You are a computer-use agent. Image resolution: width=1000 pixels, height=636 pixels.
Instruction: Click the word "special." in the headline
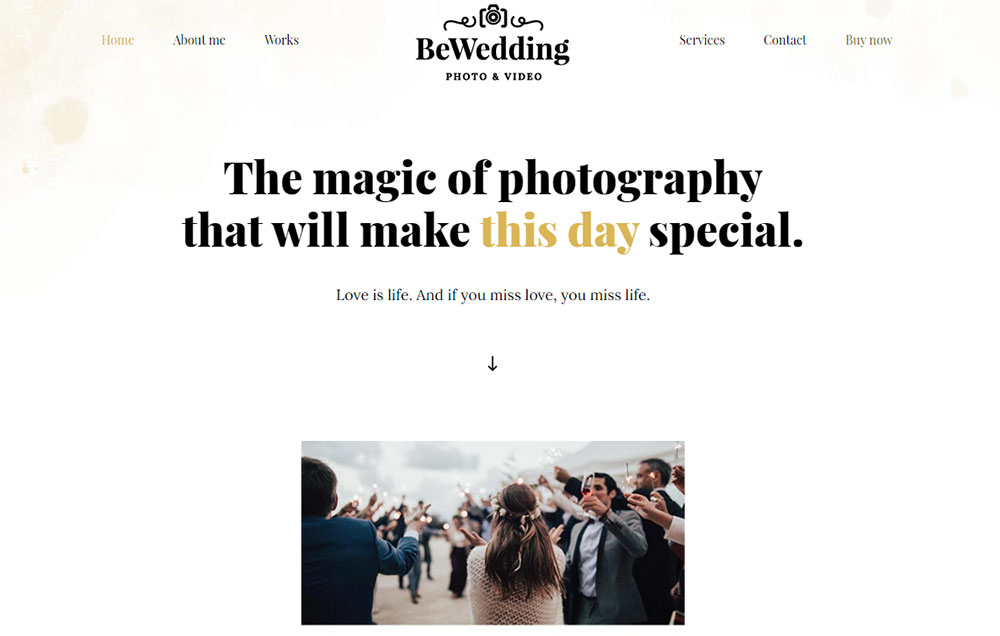726,232
